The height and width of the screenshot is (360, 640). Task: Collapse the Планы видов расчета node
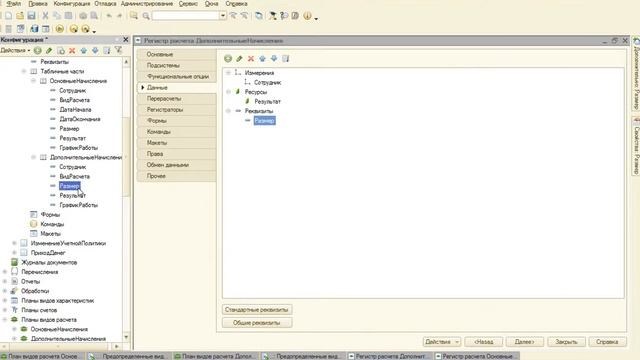(x=5, y=319)
